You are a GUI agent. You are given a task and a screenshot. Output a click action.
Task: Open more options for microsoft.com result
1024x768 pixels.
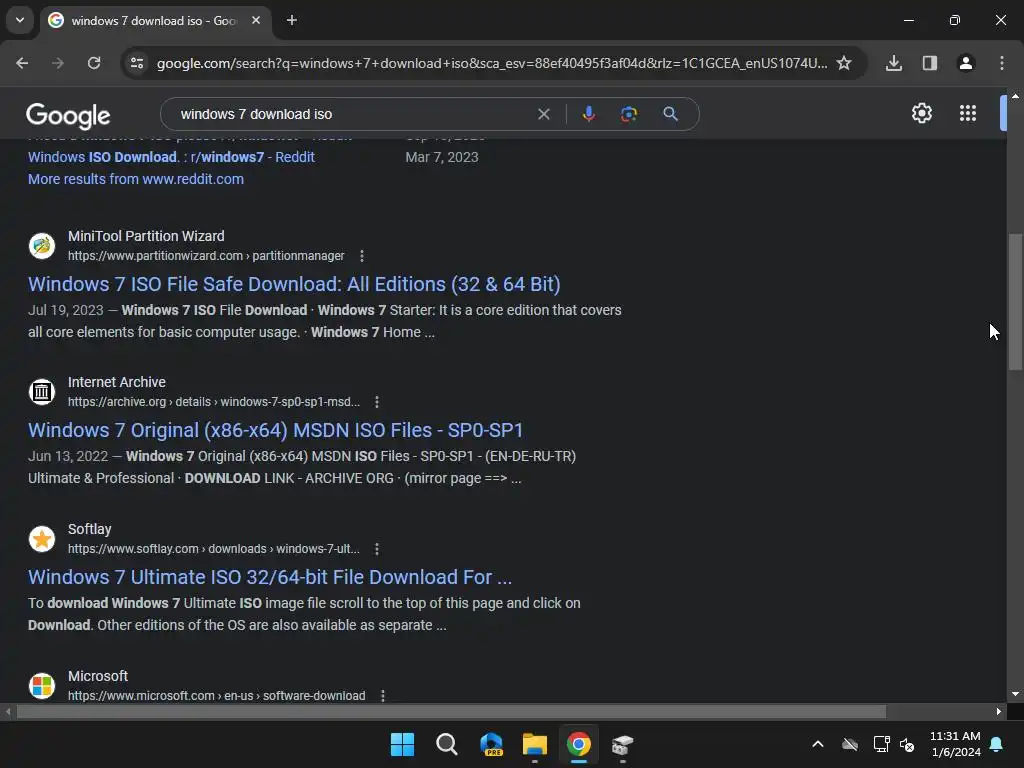[383, 696]
